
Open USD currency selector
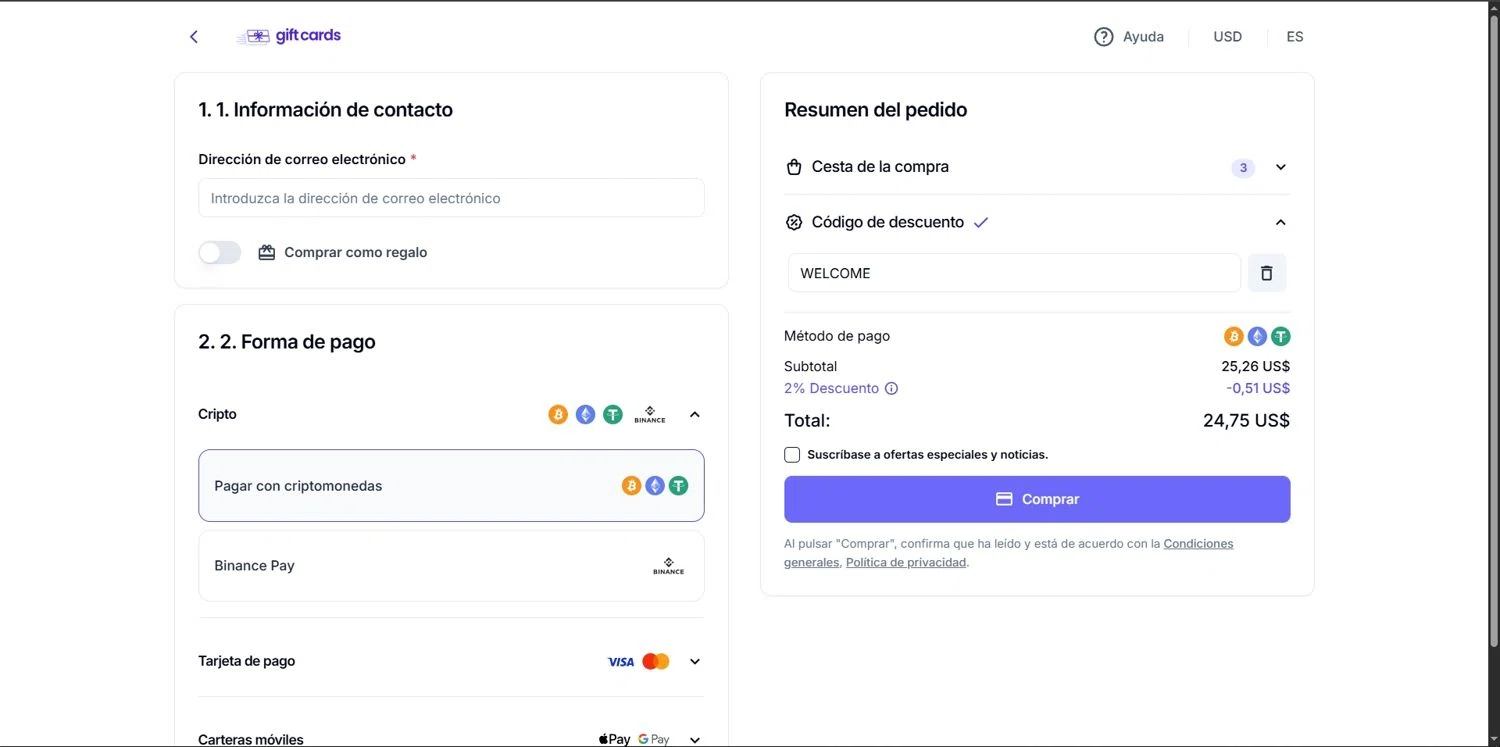click(1227, 37)
